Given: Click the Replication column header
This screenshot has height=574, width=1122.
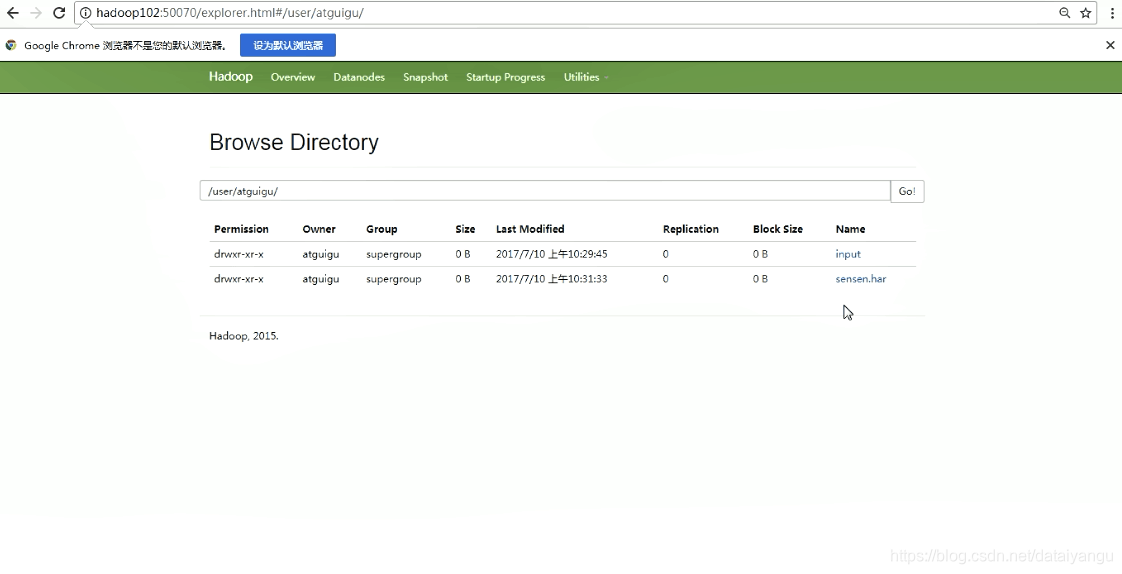Looking at the screenshot, I should (691, 229).
